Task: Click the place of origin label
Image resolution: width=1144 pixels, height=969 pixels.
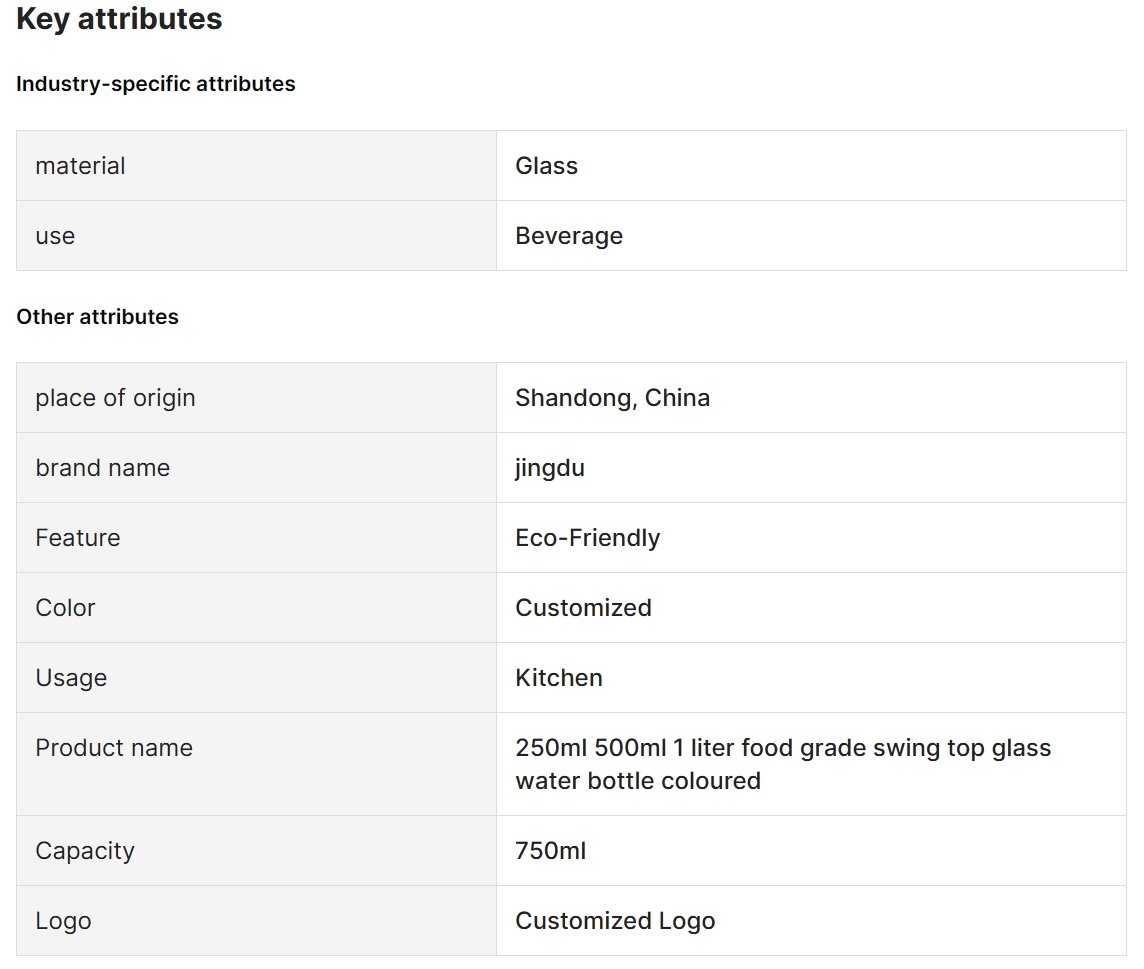Action: click(x=115, y=398)
